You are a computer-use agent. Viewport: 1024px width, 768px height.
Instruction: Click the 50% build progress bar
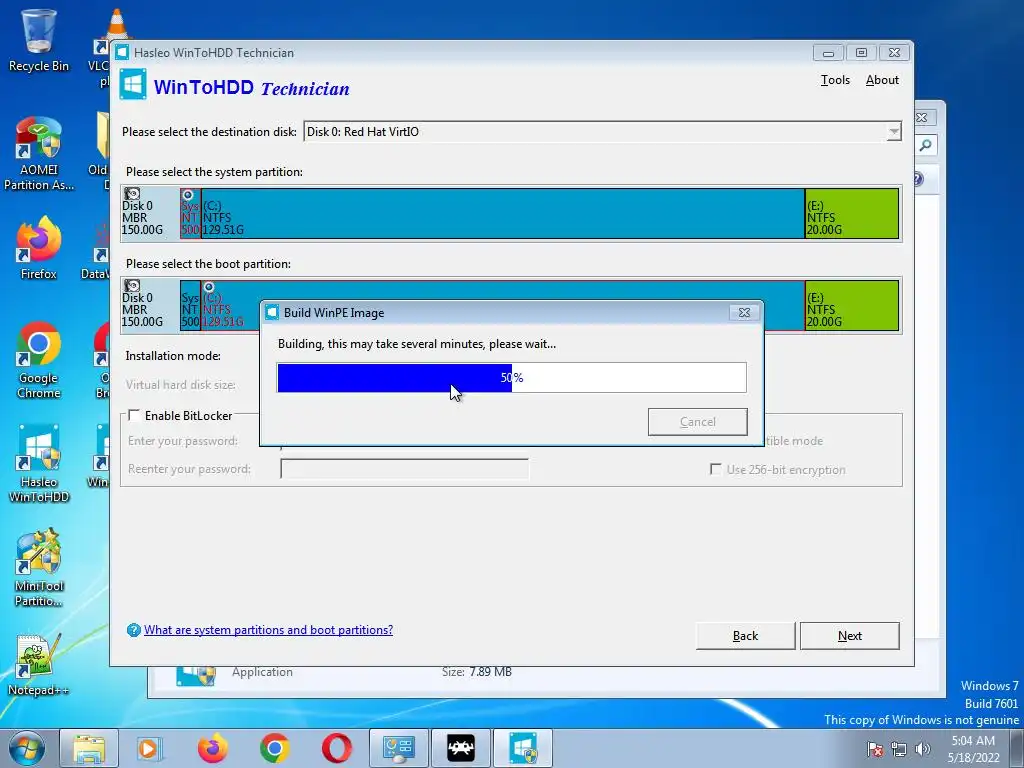click(x=511, y=377)
